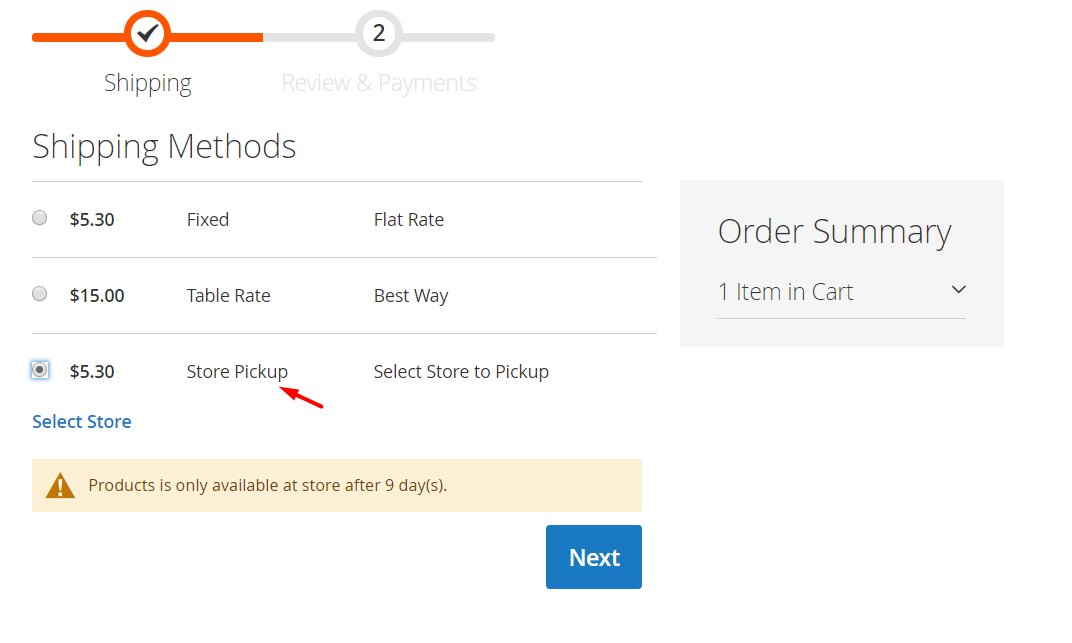Expand the "1 Item in Cart" section

(x=786, y=292)
